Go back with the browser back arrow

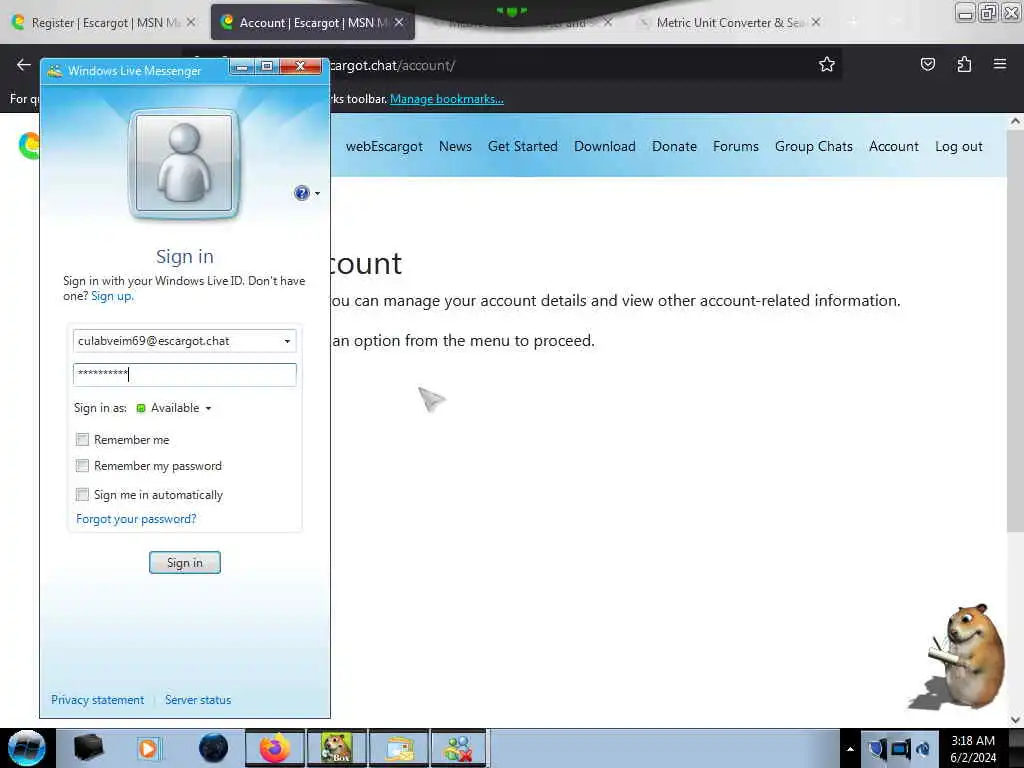[24, 64]
